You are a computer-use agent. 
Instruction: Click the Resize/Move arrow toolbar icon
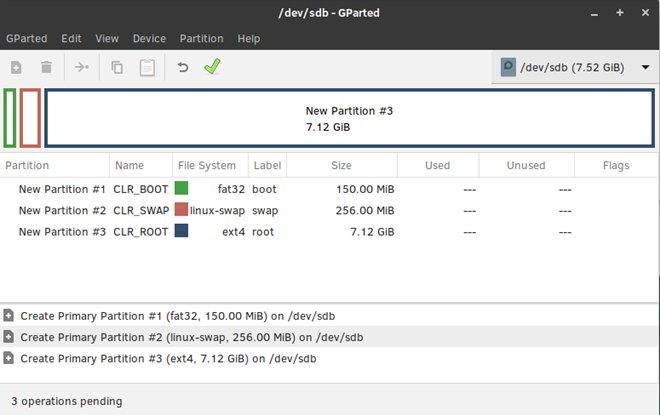[81, 67]
